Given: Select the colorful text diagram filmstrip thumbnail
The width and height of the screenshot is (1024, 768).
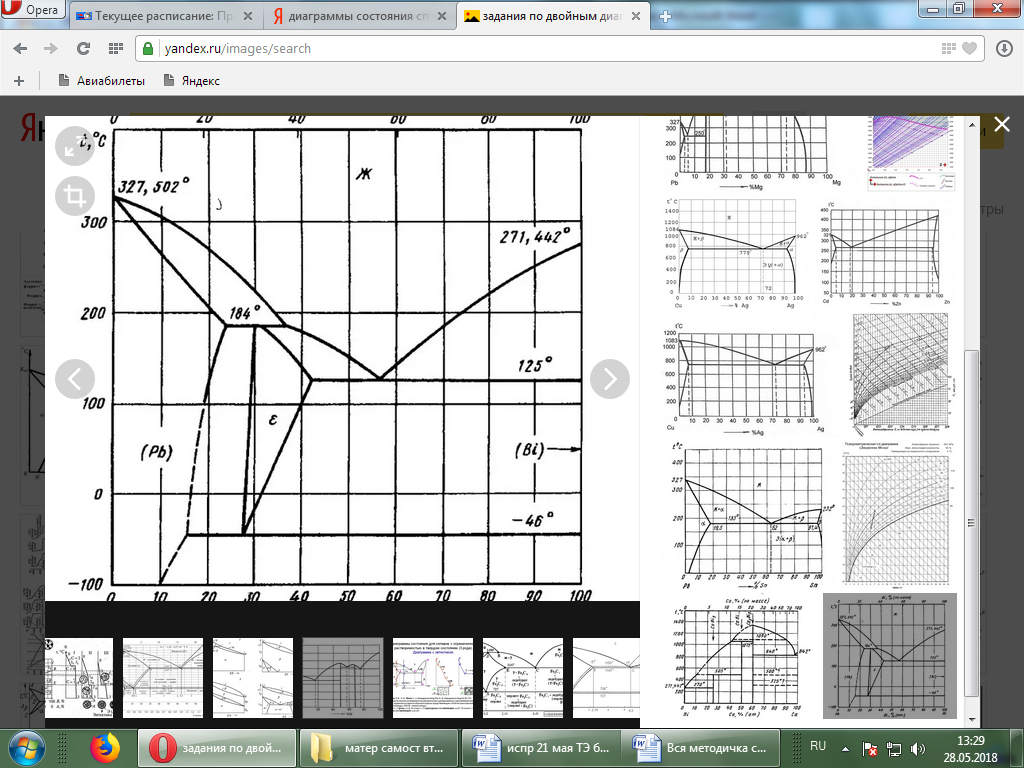Looking at the screenshot, I should click(433, 678).
